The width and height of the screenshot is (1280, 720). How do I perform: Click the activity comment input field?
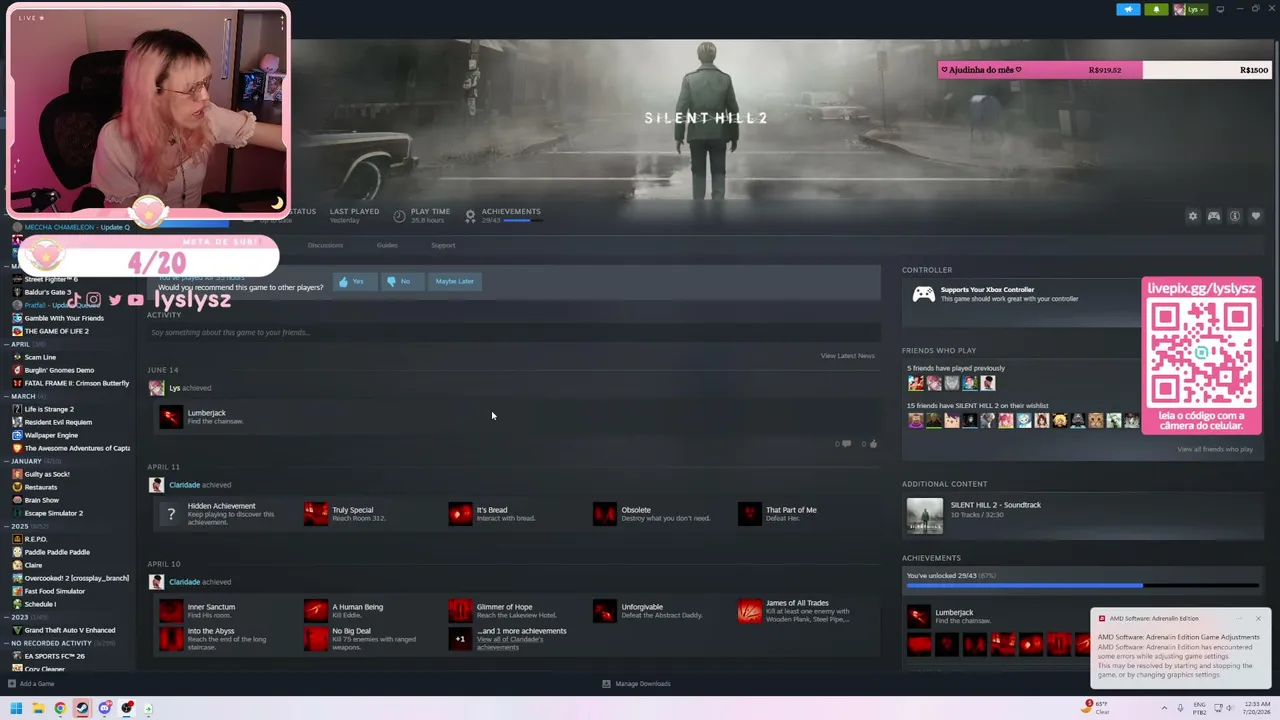coord(513,332)
